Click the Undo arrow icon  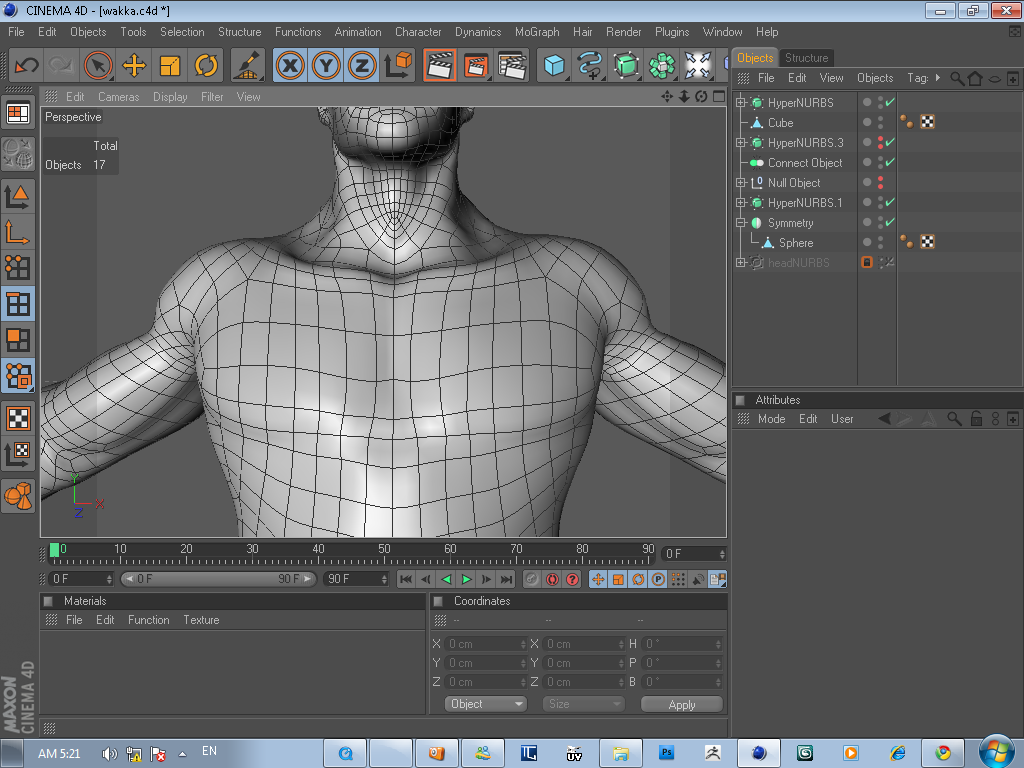pyautogui.click(x=26, y=65)
